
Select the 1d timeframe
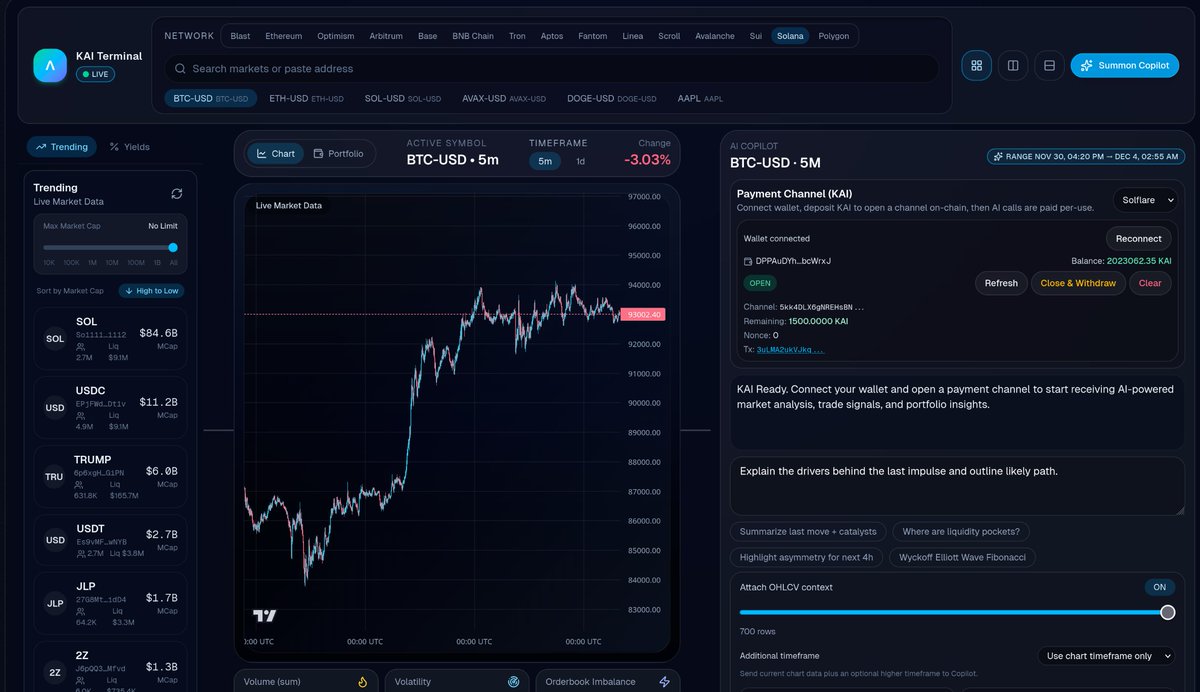[x=581, y=161]
